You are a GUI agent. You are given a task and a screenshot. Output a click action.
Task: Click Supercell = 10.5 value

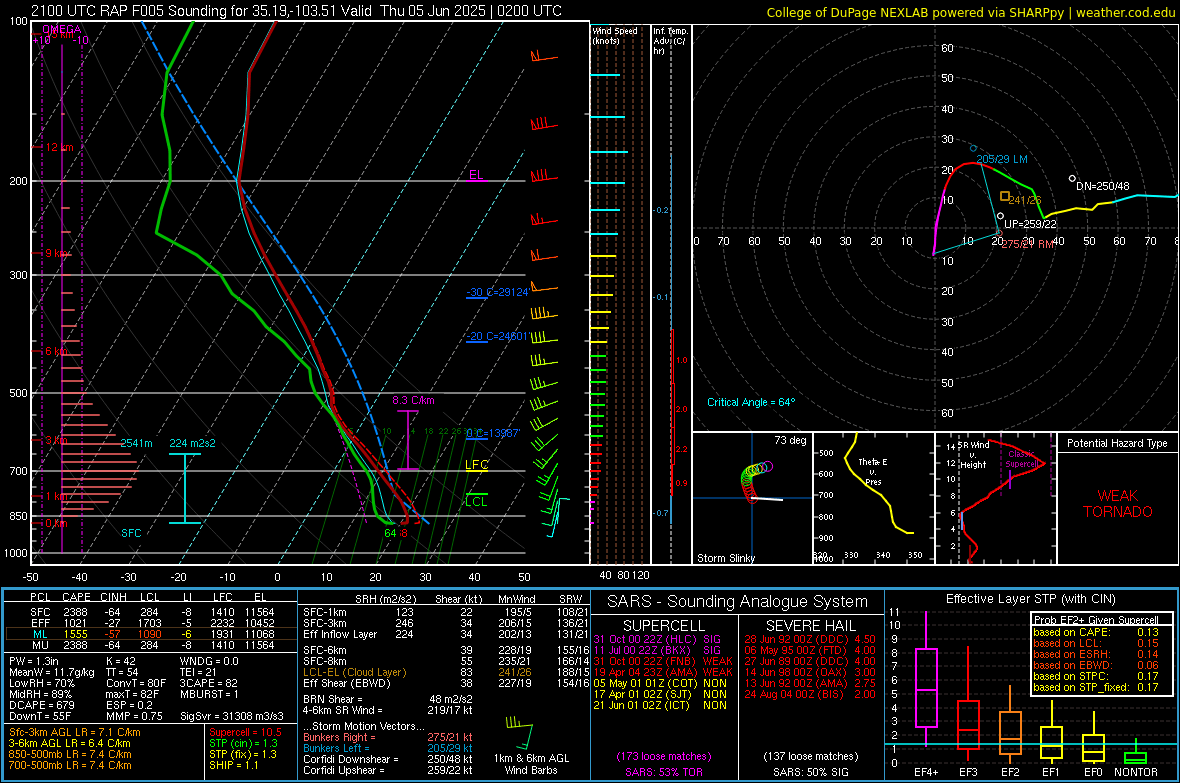point(245,733)
